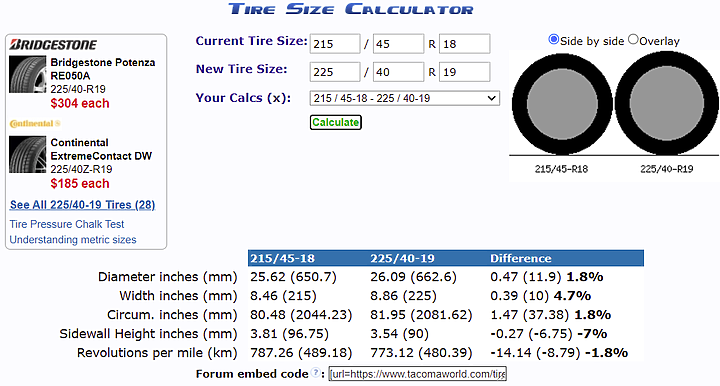Click the revolutions value 773.12 (480.39)
The width and height of the screenshot is (720, 386).
pos(421,352)
